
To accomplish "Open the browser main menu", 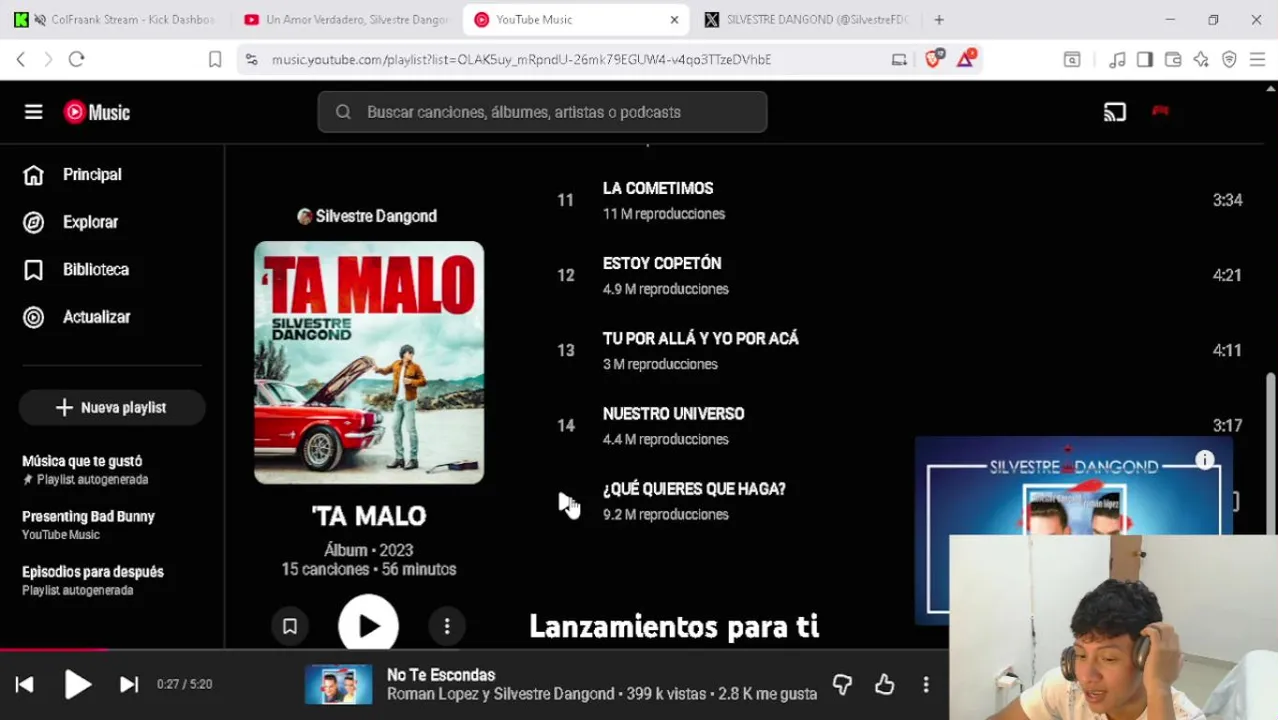I will 1257,60.
